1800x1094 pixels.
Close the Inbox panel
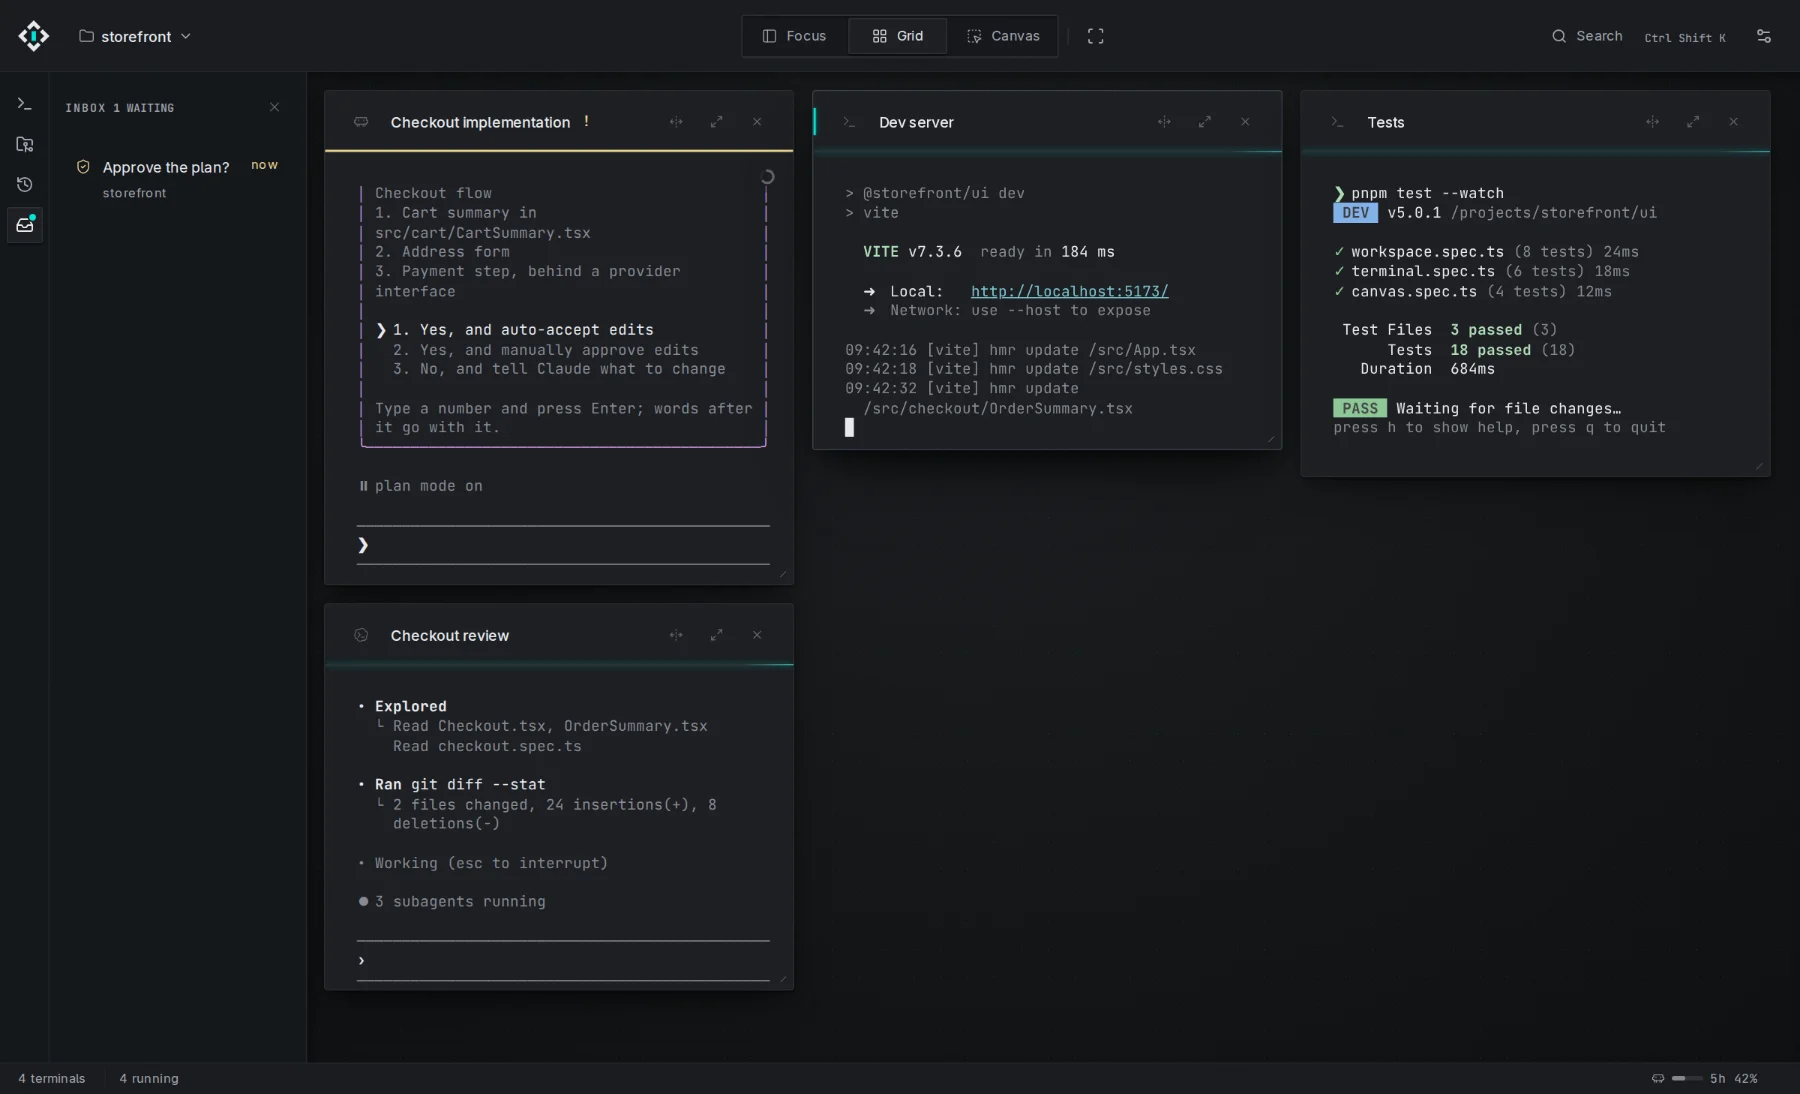point(274,107)
